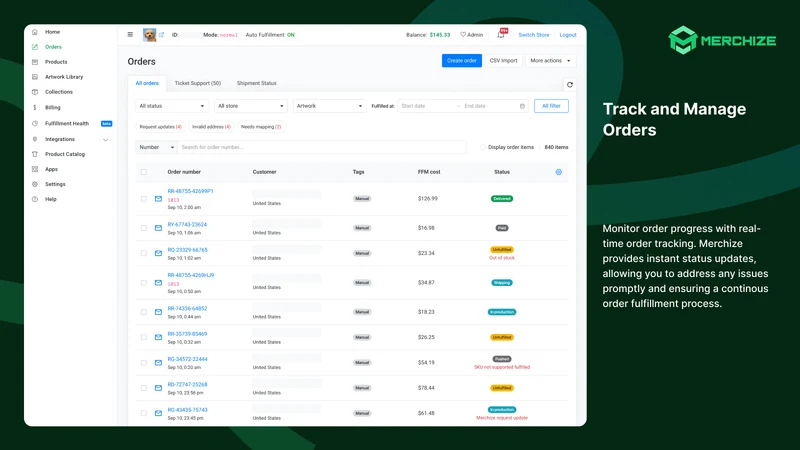Open the Billing dollar icon
Viewport: 800px width, 450px height.
35,108
